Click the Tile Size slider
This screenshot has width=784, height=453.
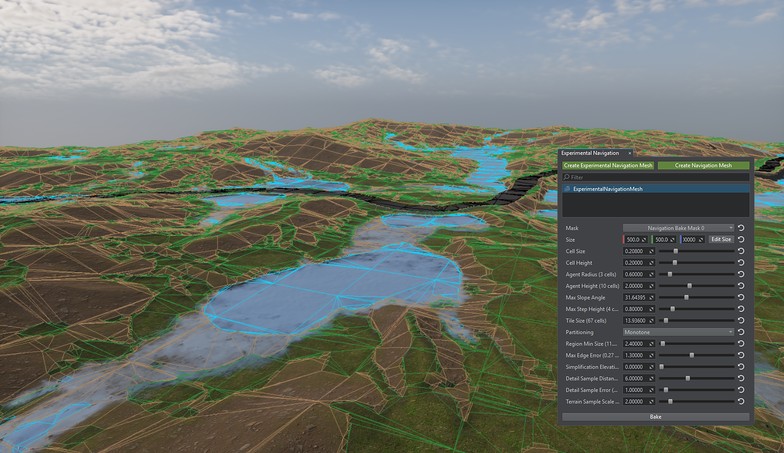[x=696, y=320]
